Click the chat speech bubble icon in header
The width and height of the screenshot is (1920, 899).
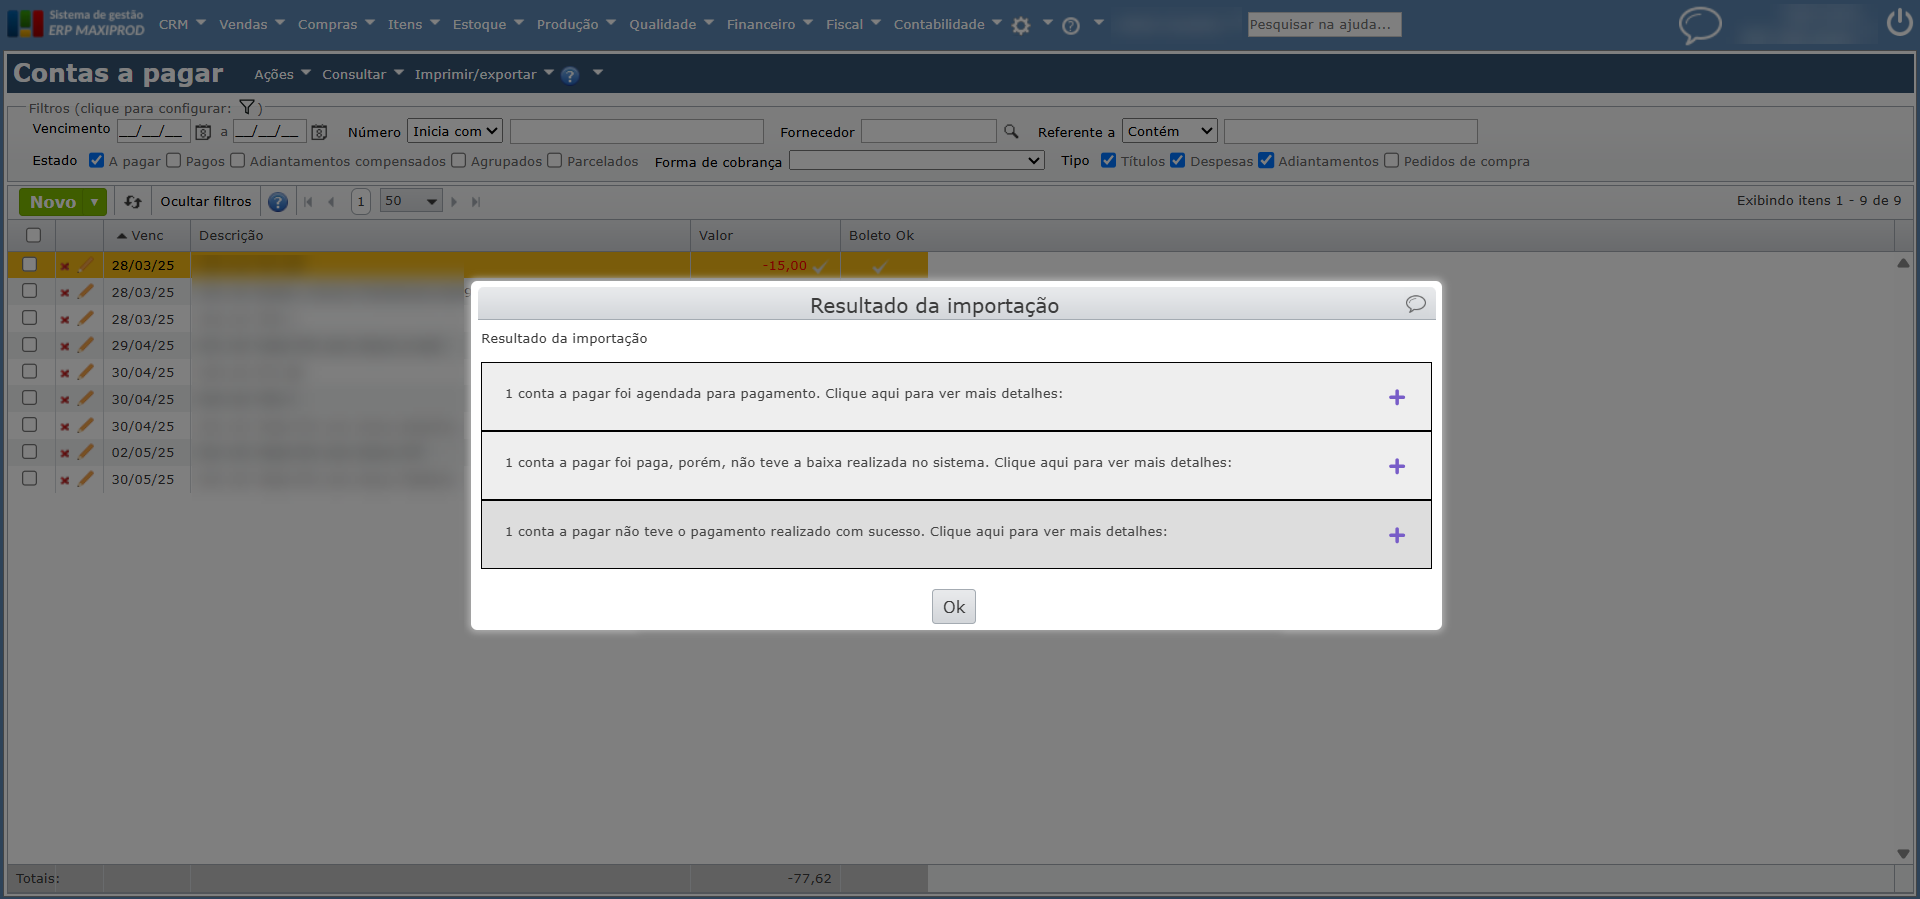pyautogui.click(x=1700, y=25)
